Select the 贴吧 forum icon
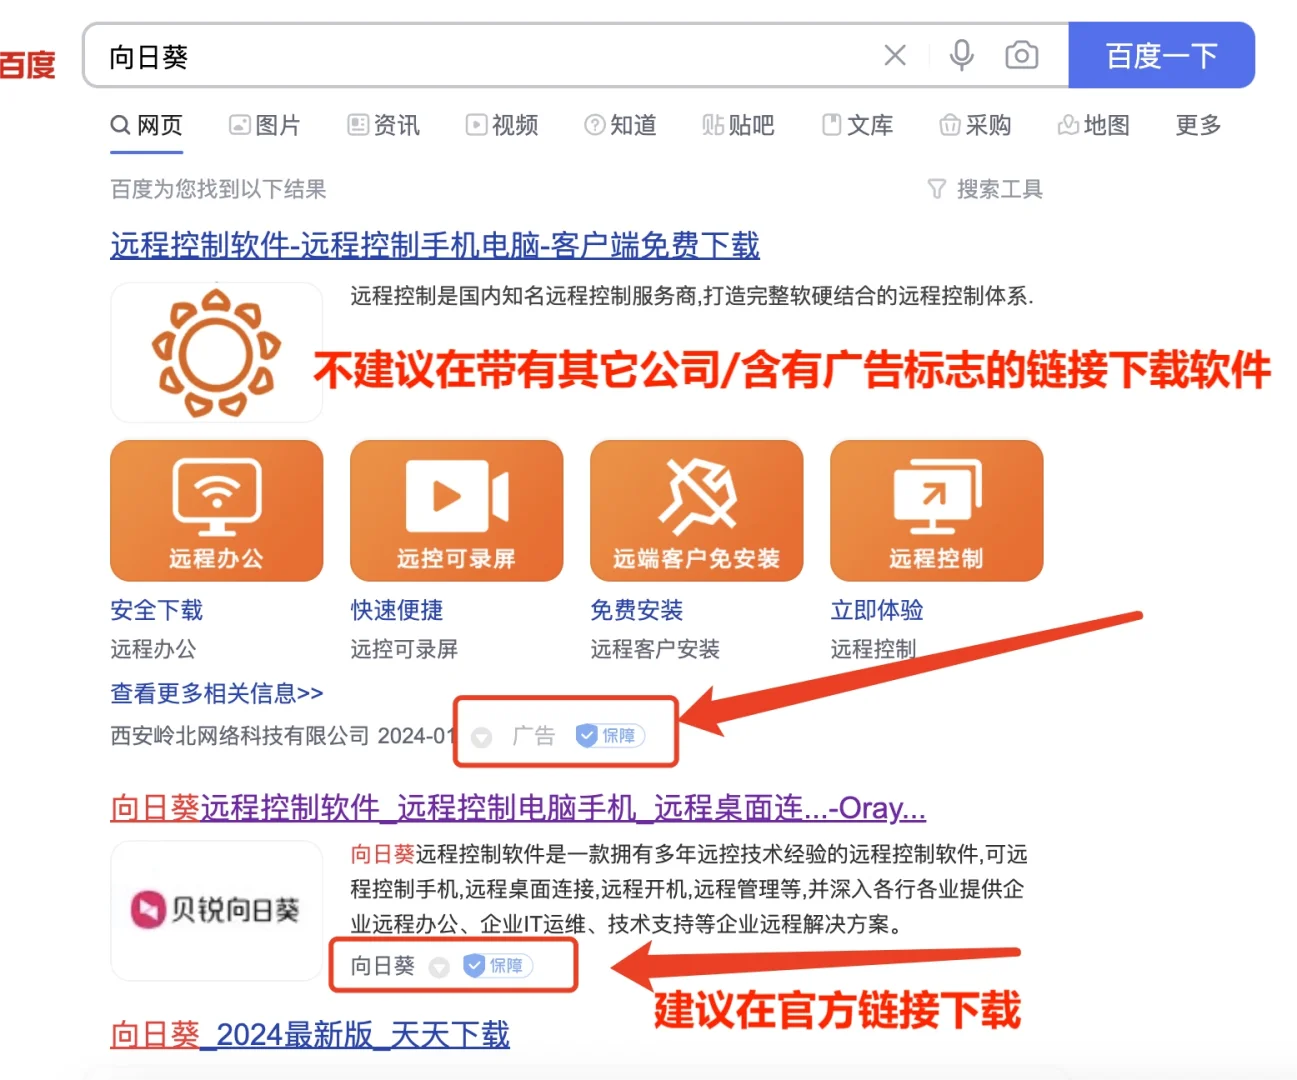This screenshot has width=1297, height=1080. point(713,125)
